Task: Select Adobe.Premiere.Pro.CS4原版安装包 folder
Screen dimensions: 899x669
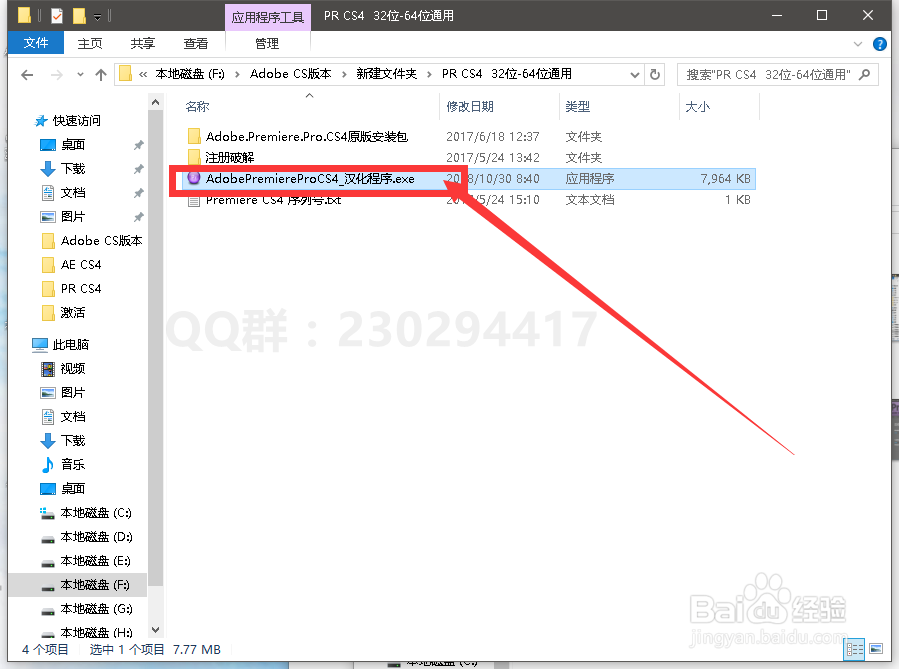Action: (x=306, y=136)
